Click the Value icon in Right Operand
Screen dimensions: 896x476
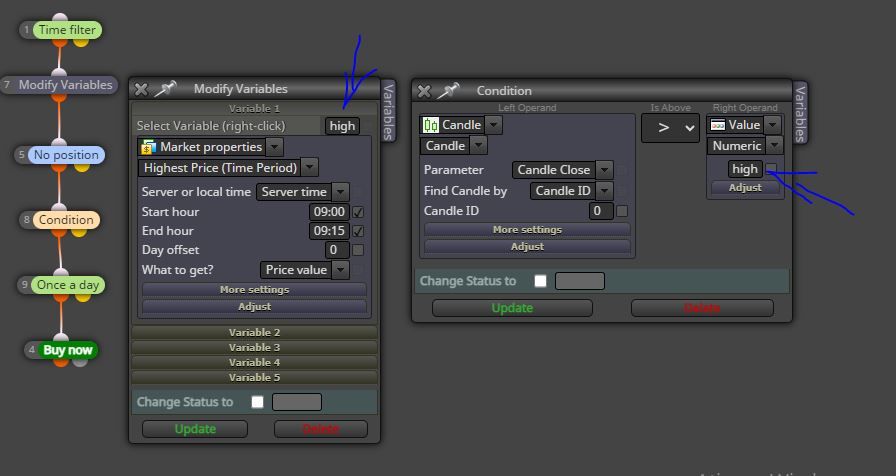(x=718, y=125)
